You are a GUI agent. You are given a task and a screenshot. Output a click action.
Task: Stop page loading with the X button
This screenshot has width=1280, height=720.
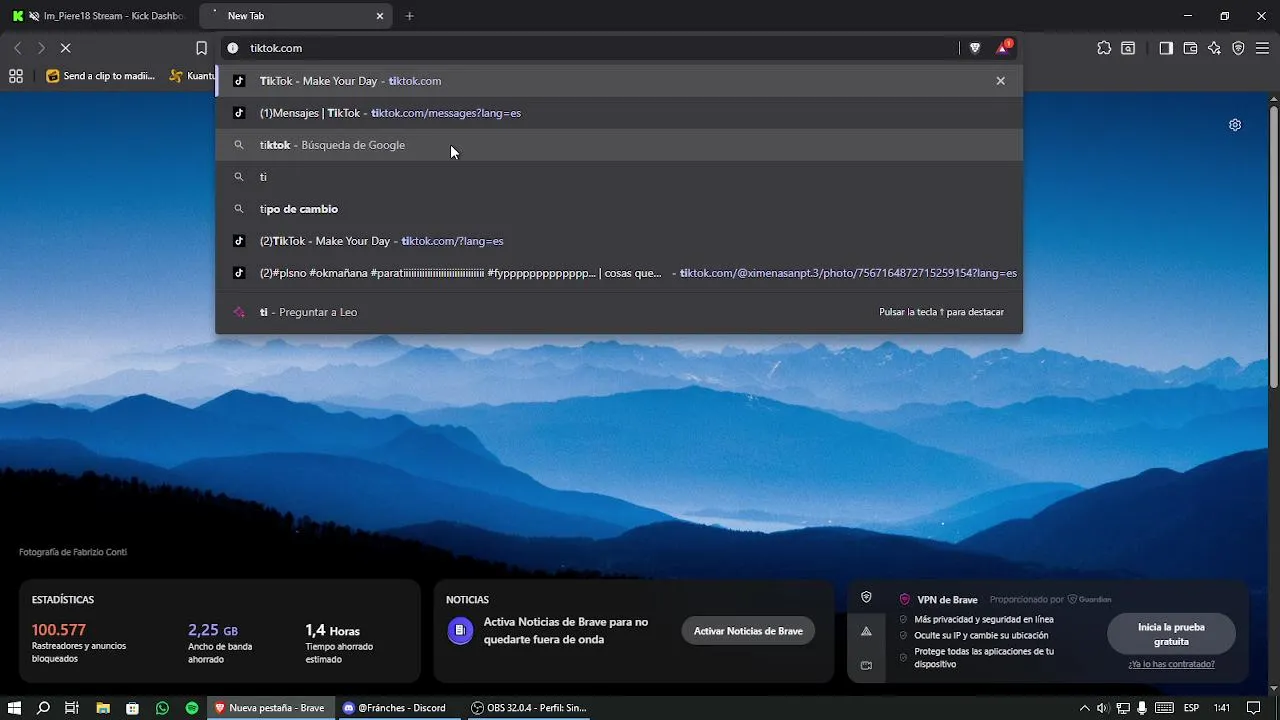65,48
